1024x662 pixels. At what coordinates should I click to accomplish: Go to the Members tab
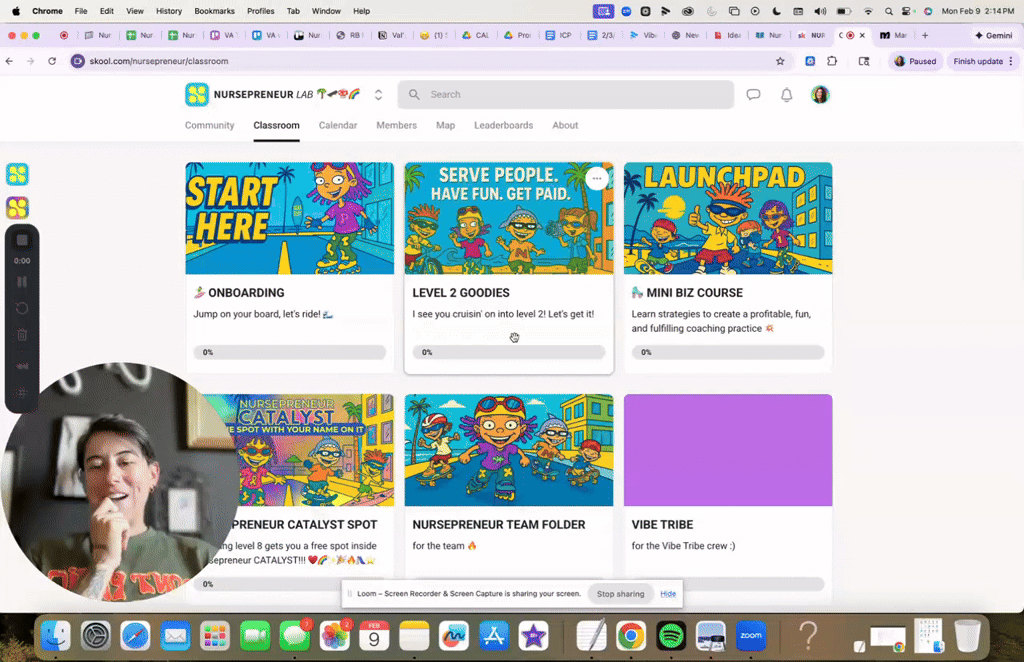396,125
